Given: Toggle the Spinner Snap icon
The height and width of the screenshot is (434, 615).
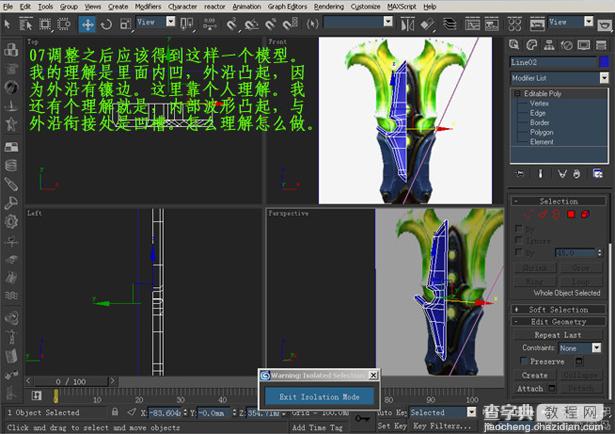Looking at the screenshot, I should [x=290, y=24].
